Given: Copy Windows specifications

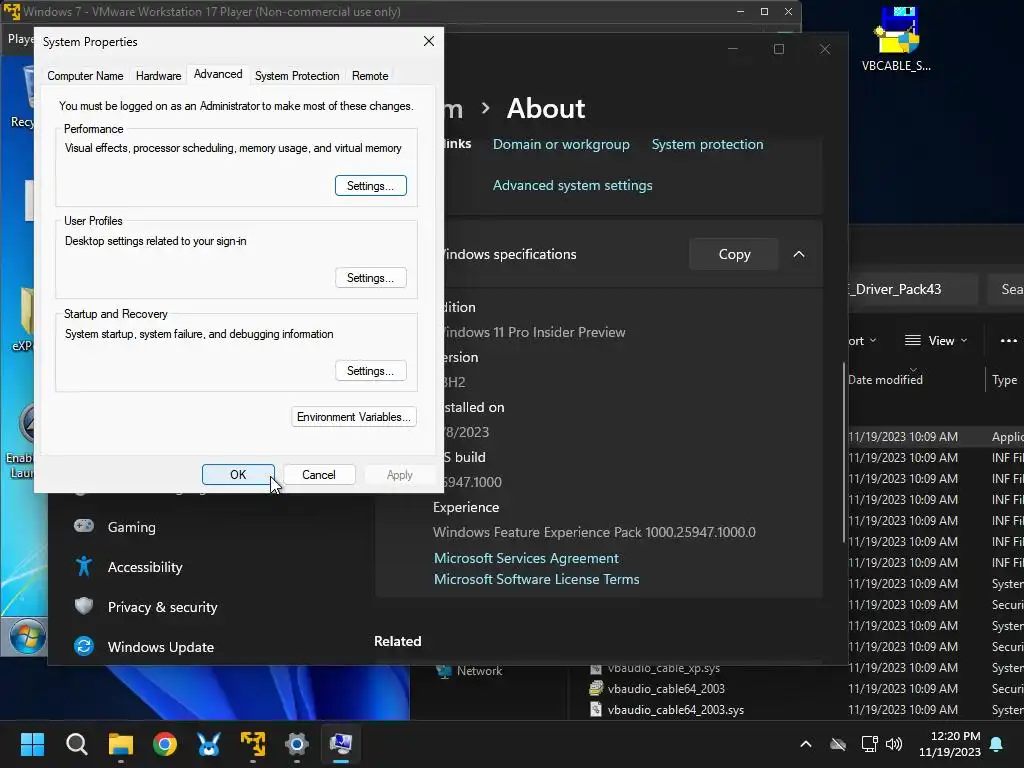Looking at the screenshot, I should (x=734, y=254).
